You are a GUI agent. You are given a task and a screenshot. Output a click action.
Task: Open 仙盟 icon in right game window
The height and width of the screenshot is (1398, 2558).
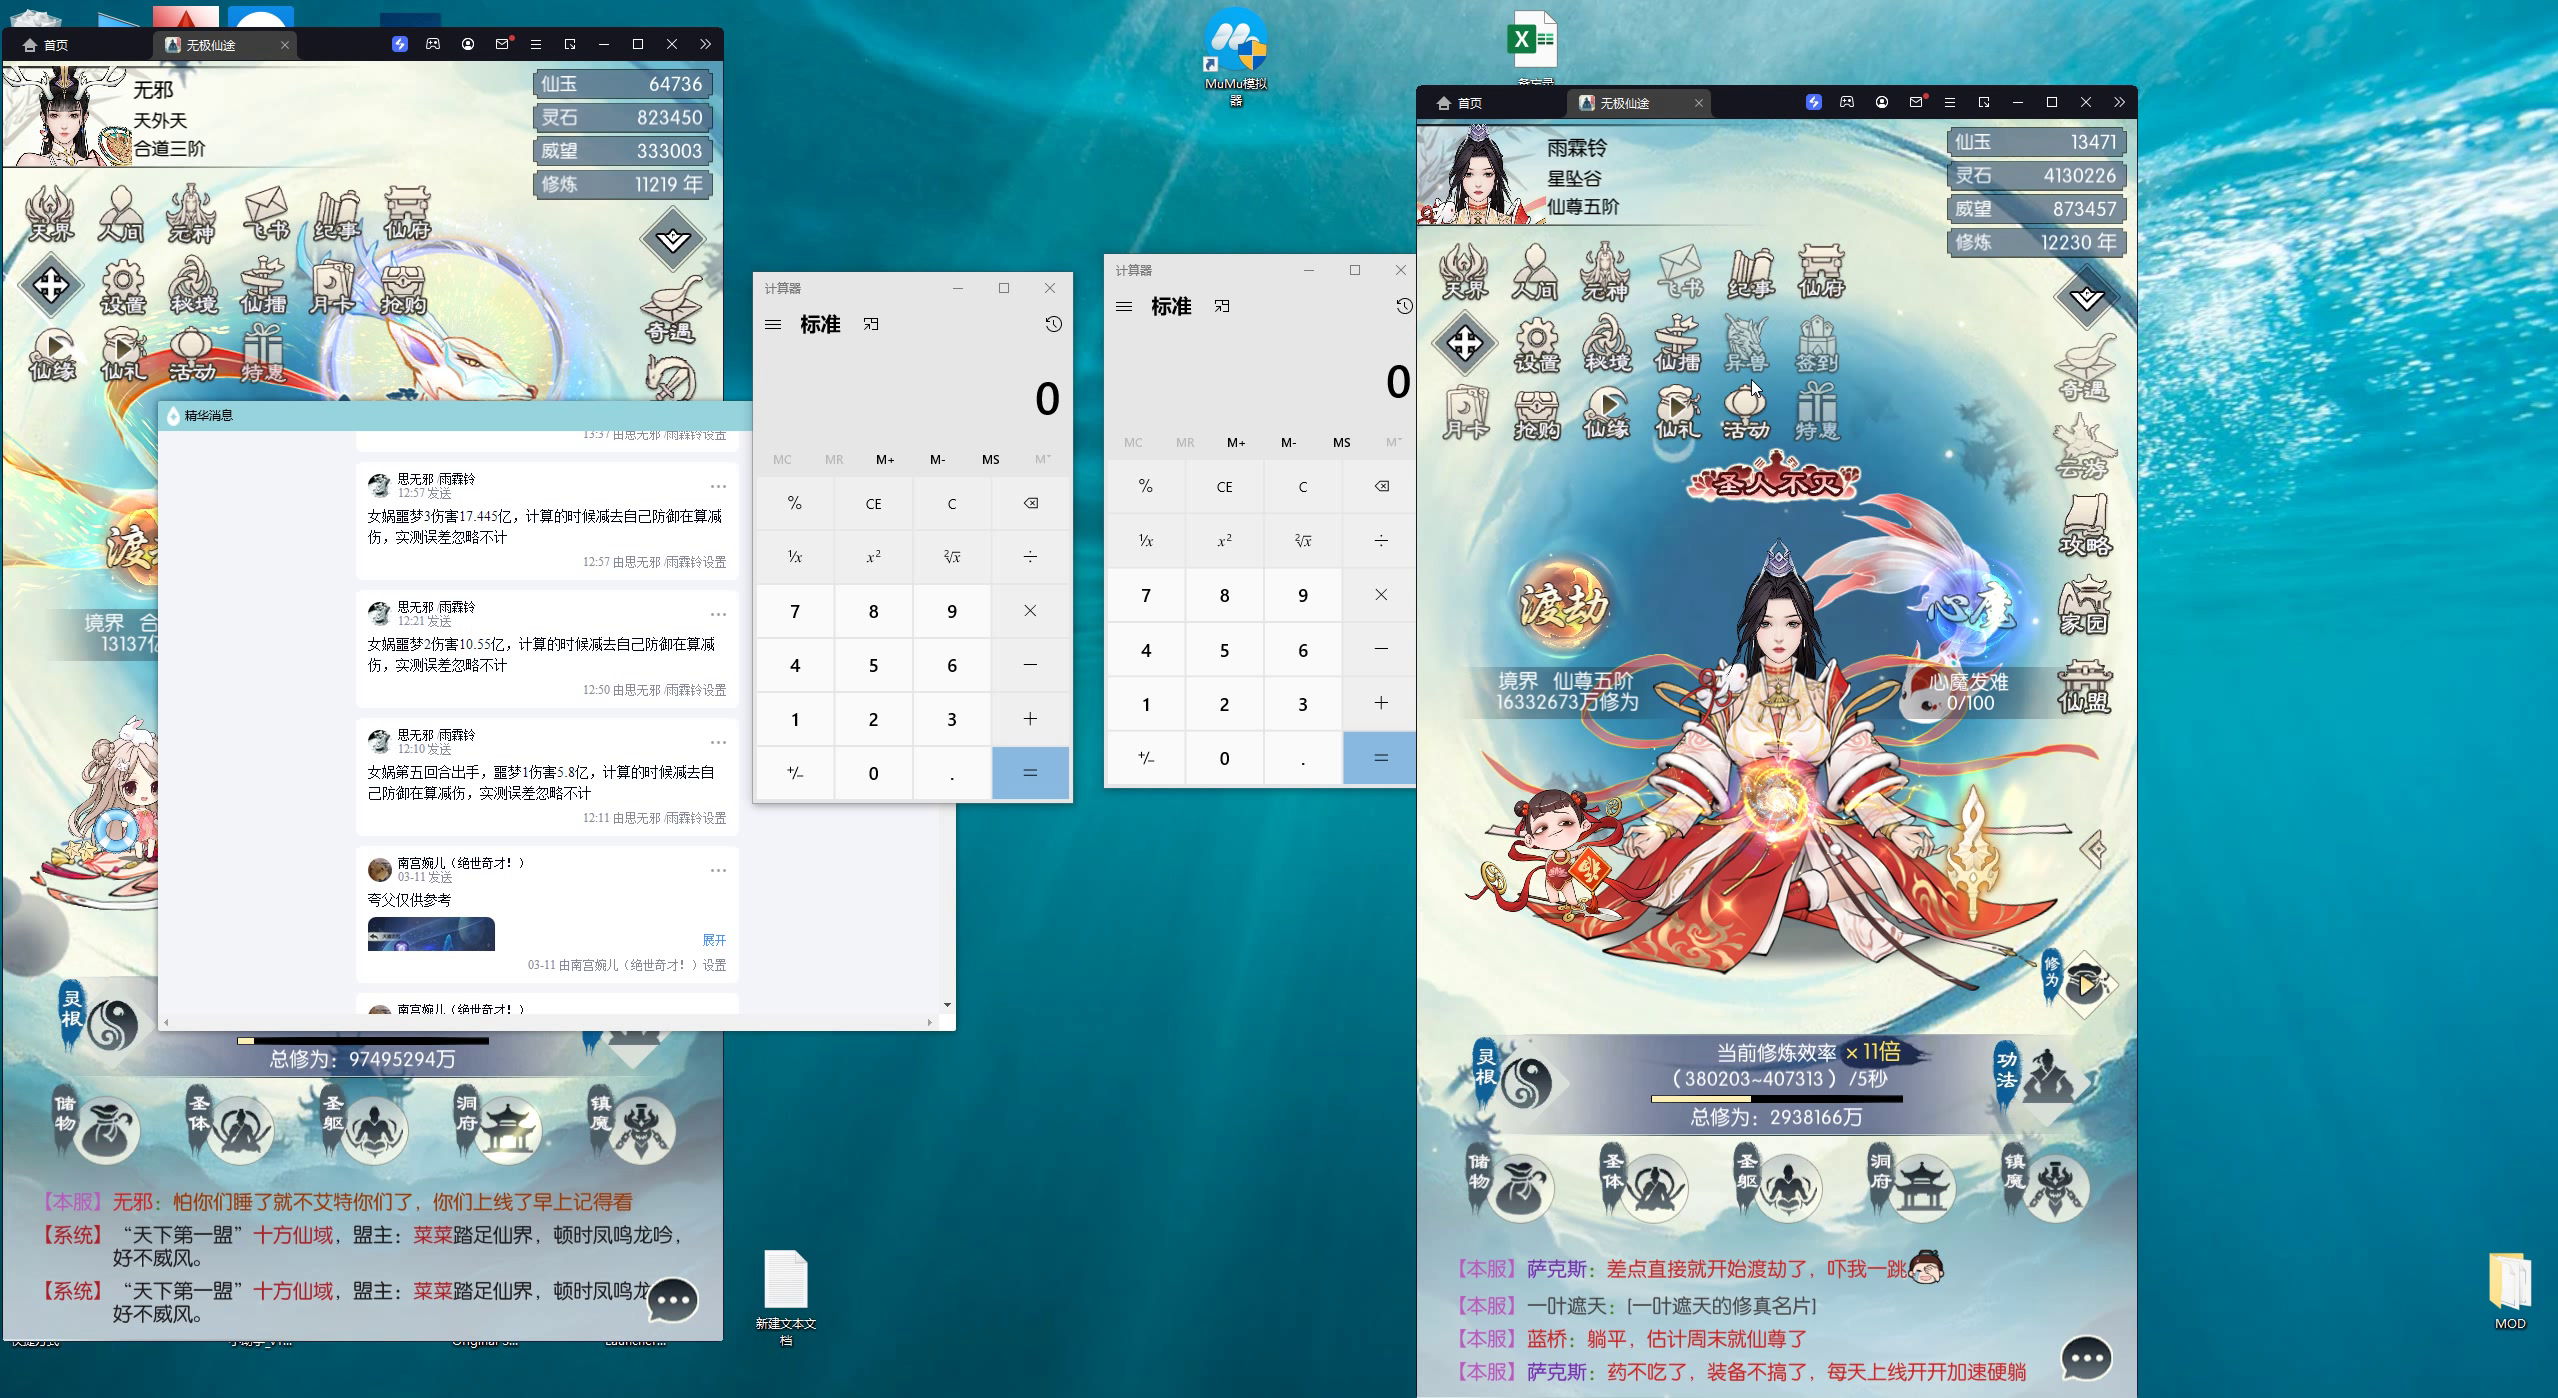pos(2085,686)
